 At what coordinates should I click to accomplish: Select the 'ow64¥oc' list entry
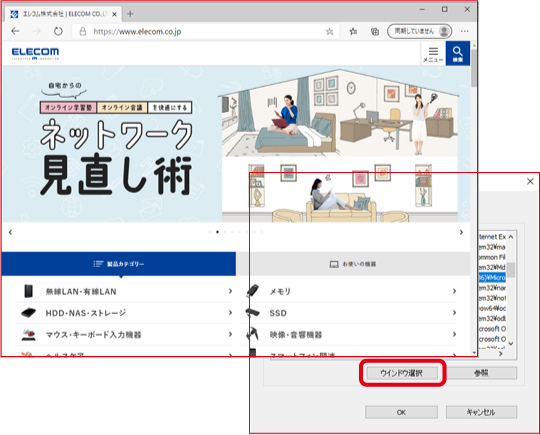click(492, 308)
